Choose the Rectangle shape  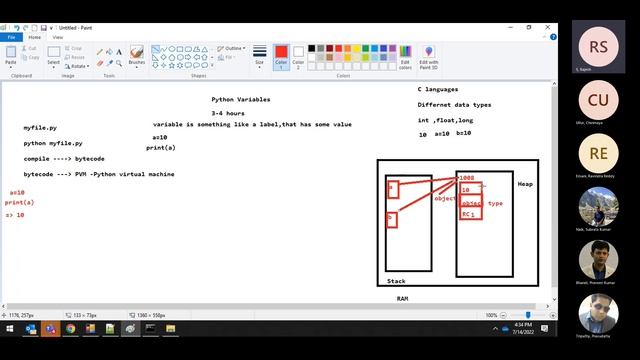pos(180,49)
